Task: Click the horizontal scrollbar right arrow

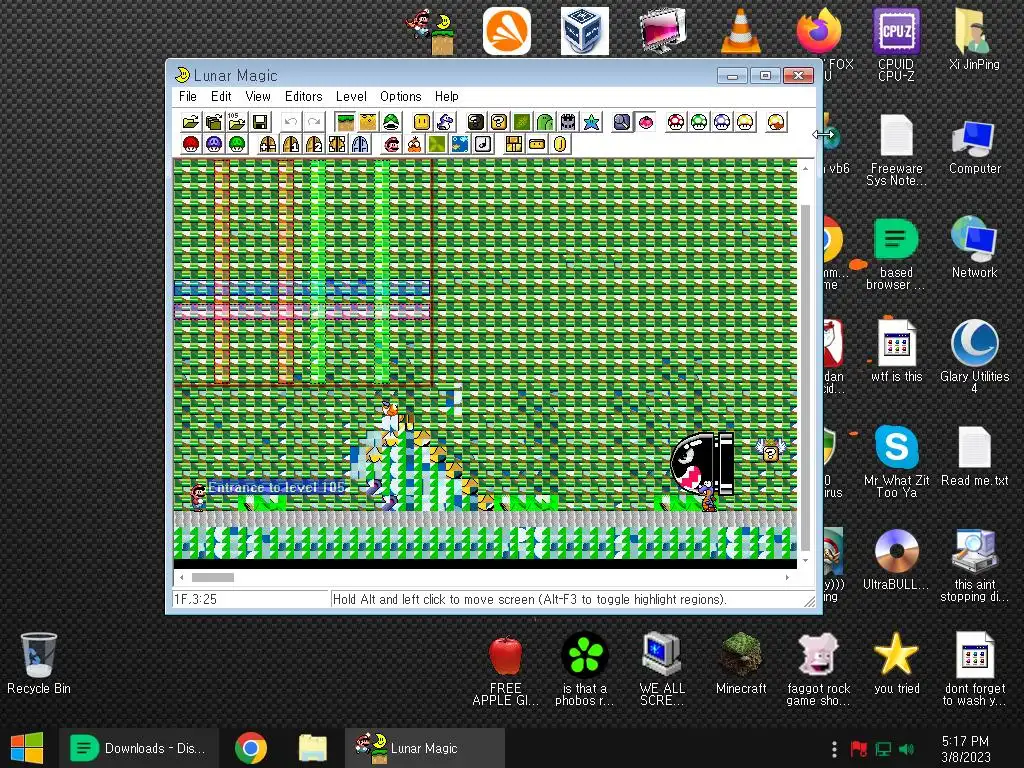Action: [x=788, y=577]
